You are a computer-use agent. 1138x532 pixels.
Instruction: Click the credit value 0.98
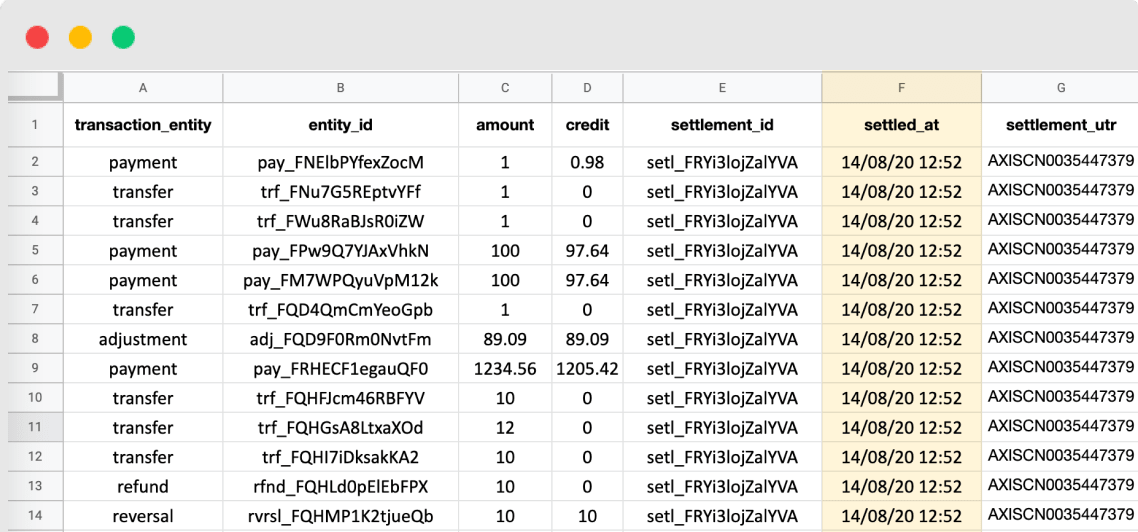click(587, 162)
